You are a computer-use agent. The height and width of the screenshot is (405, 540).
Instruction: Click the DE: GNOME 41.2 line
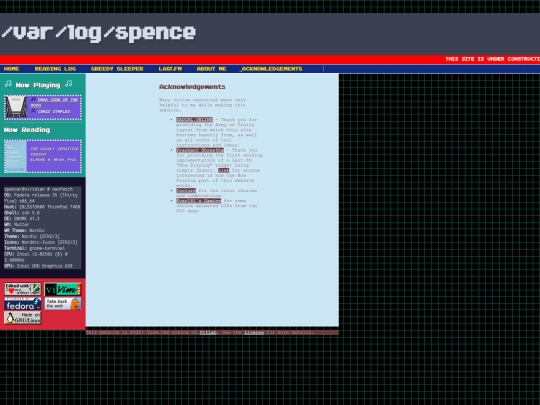(22, 218)
